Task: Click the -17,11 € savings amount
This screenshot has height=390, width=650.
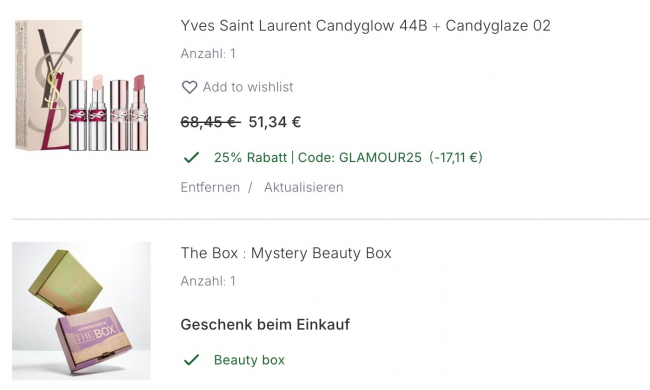Action: tap(456, 157)
